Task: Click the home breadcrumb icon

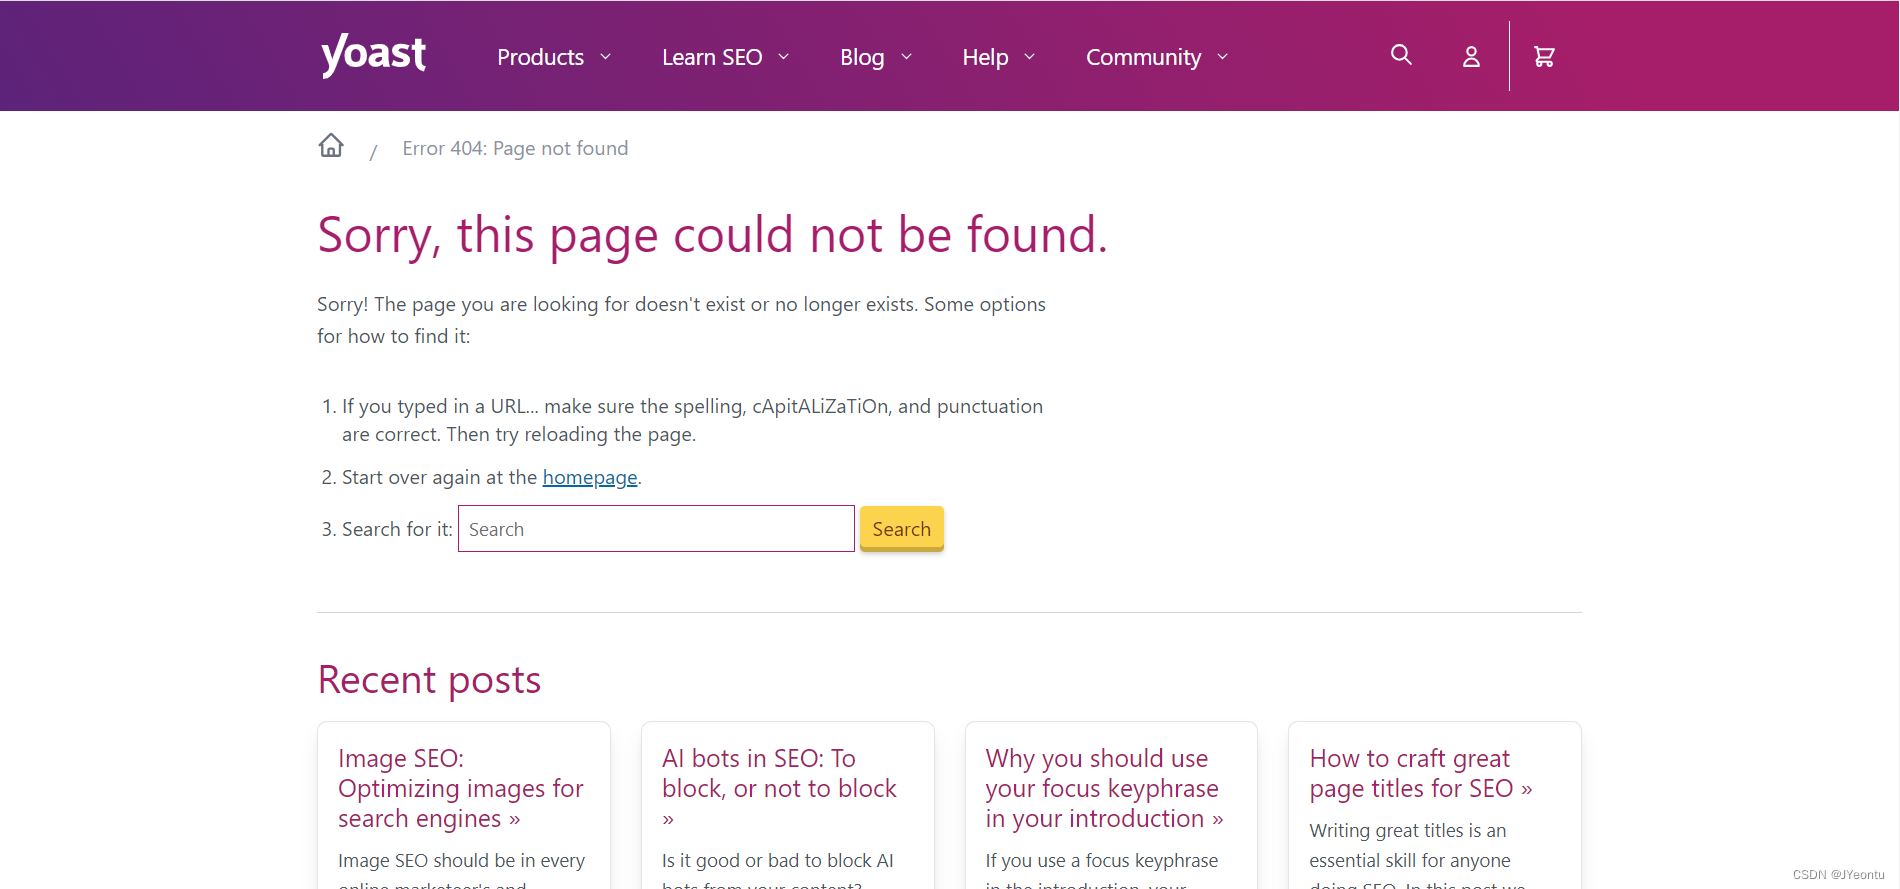Action: click(331, 146)
